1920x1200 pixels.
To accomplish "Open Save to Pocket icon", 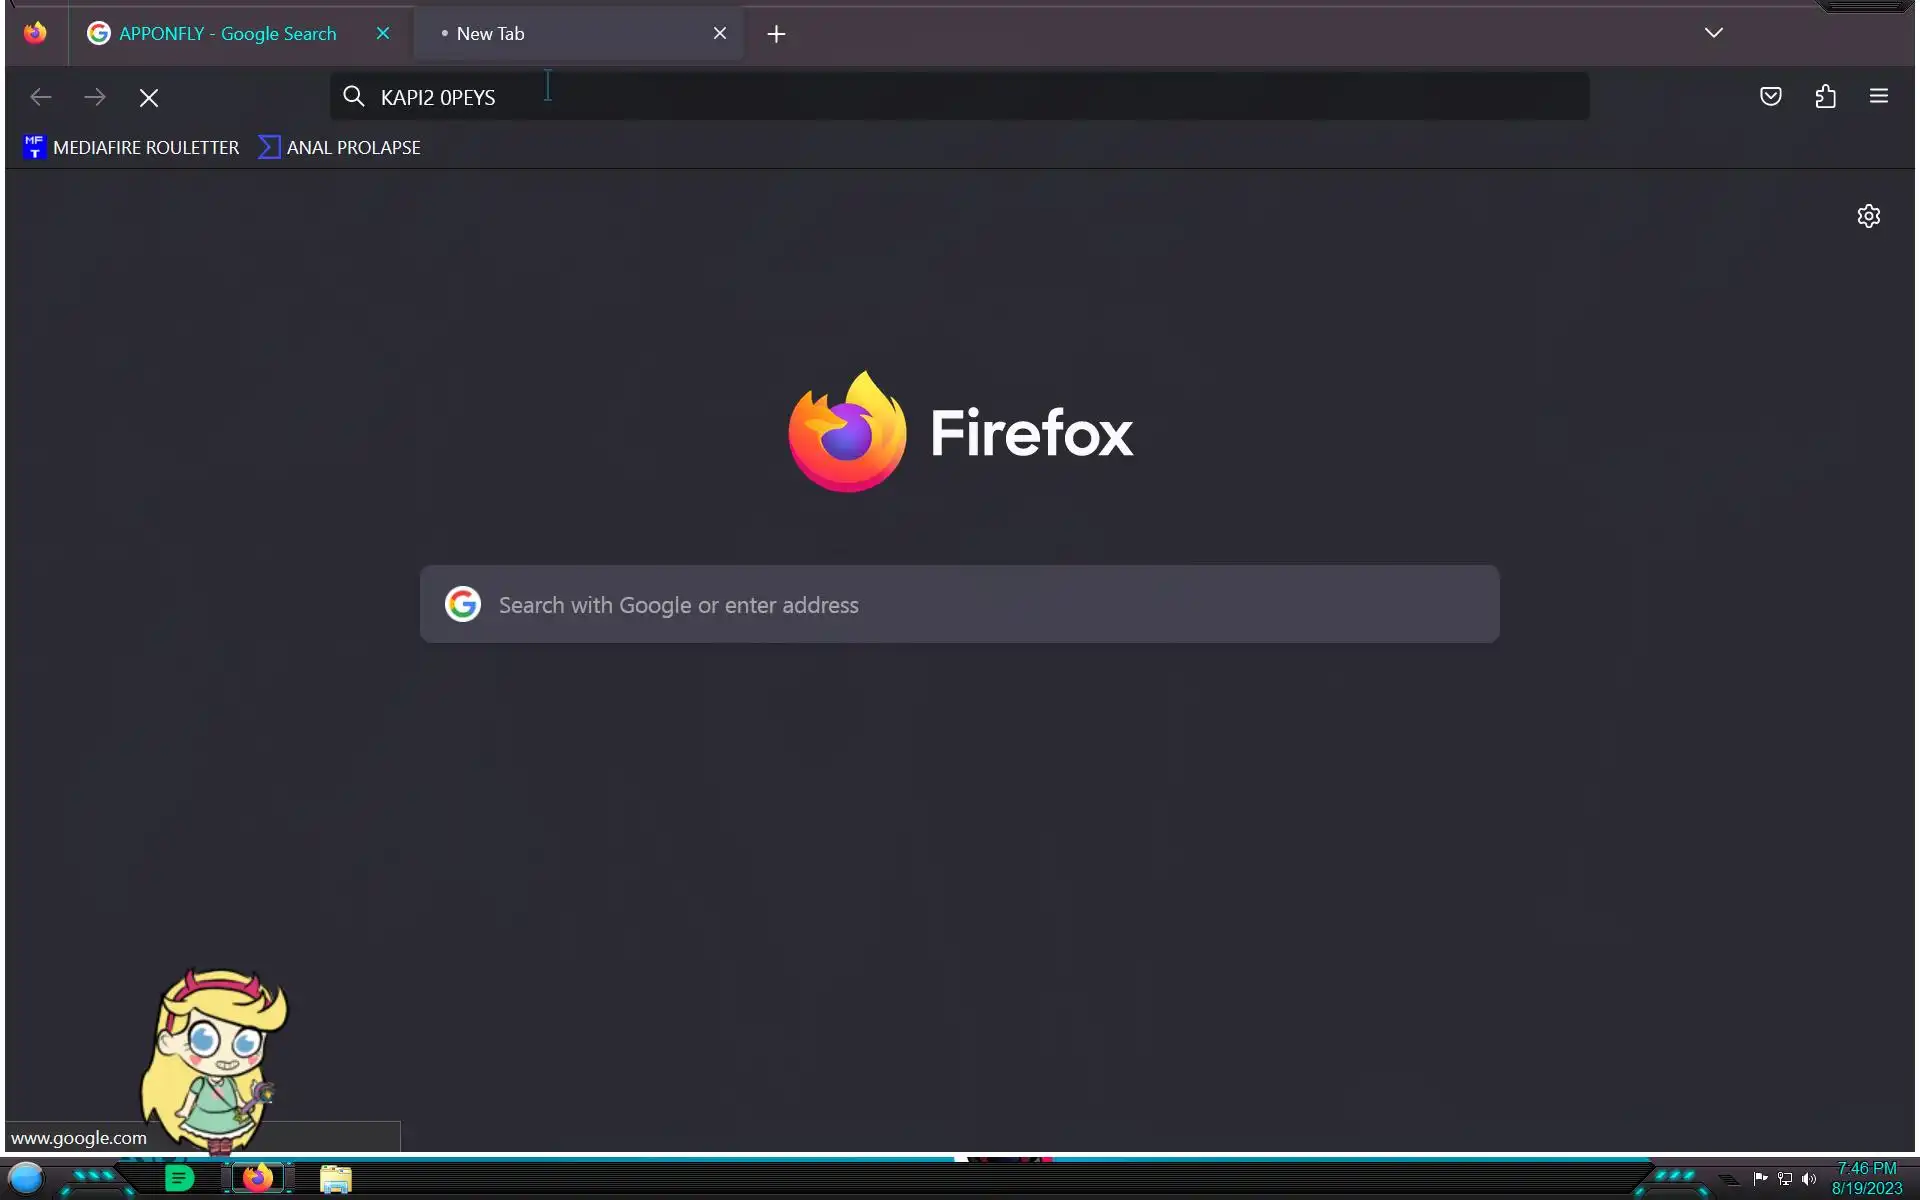I will [x=1770, y=96].
